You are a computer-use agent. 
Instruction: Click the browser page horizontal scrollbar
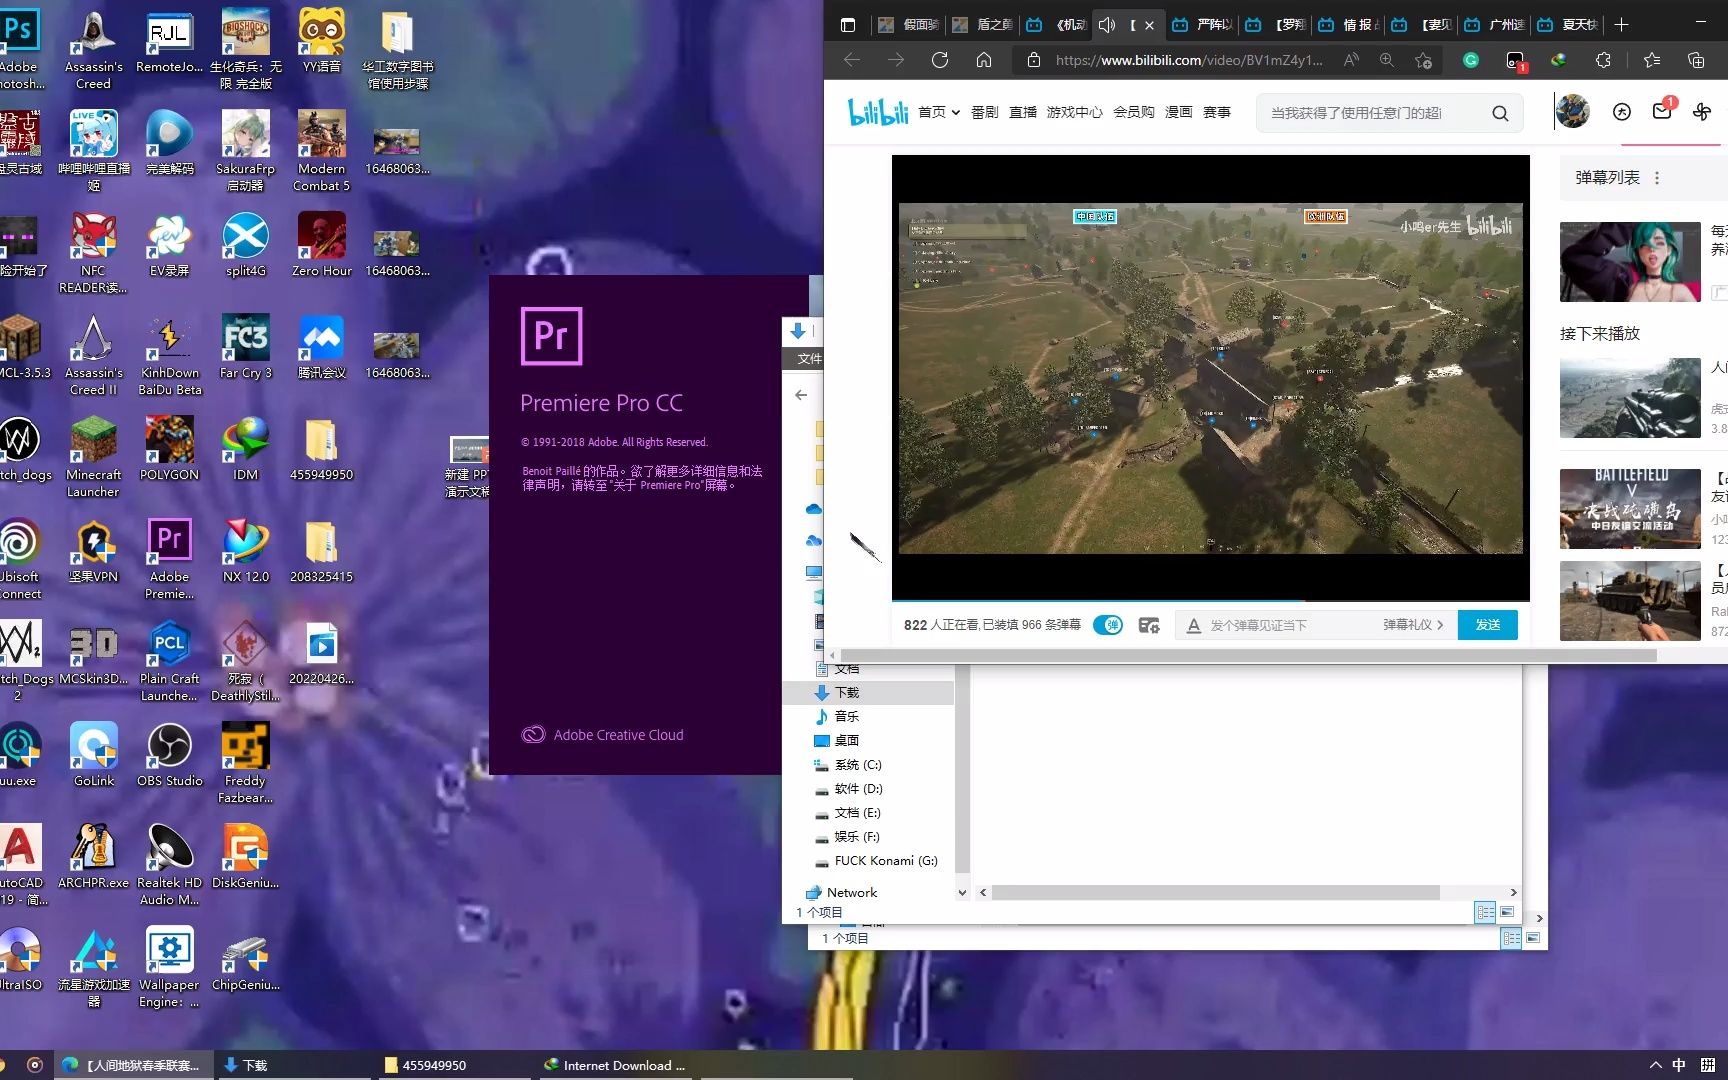point(1247,656)
